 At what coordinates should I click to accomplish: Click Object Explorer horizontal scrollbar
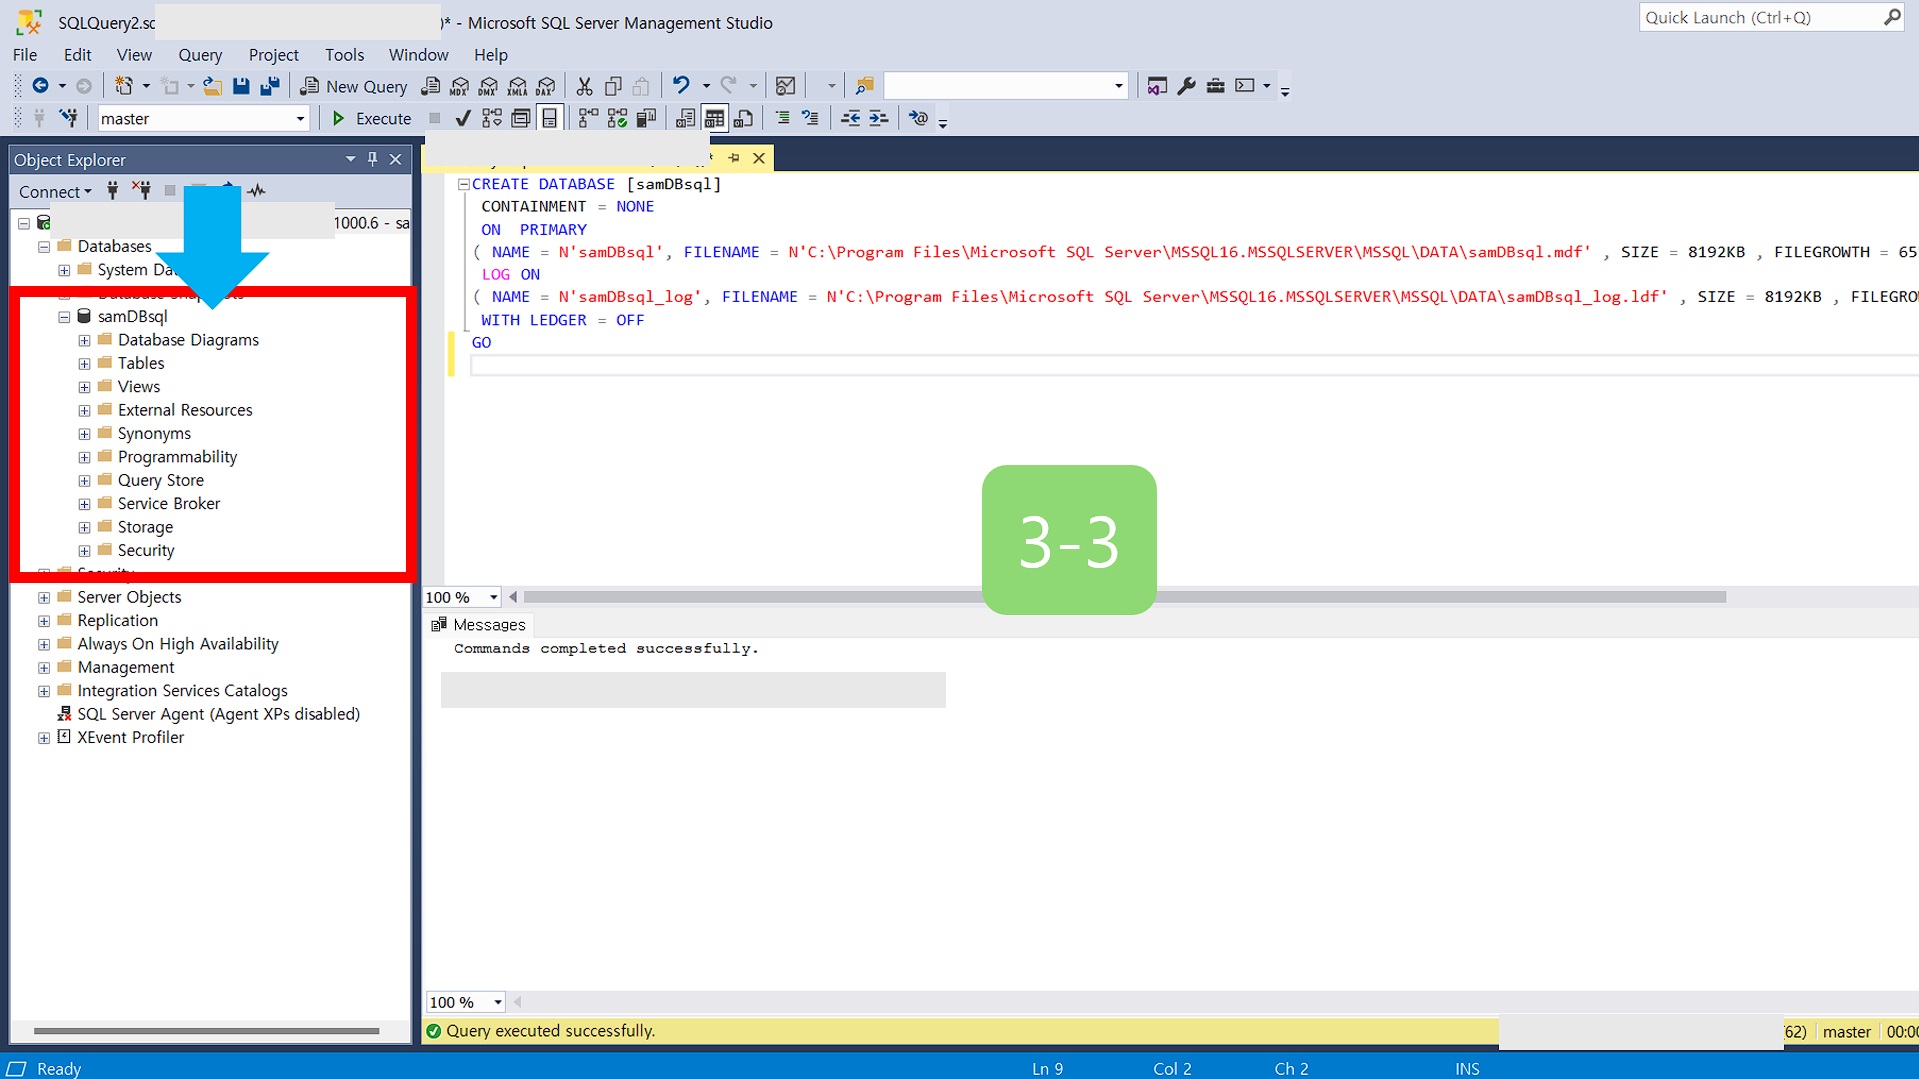(206, 1030)
